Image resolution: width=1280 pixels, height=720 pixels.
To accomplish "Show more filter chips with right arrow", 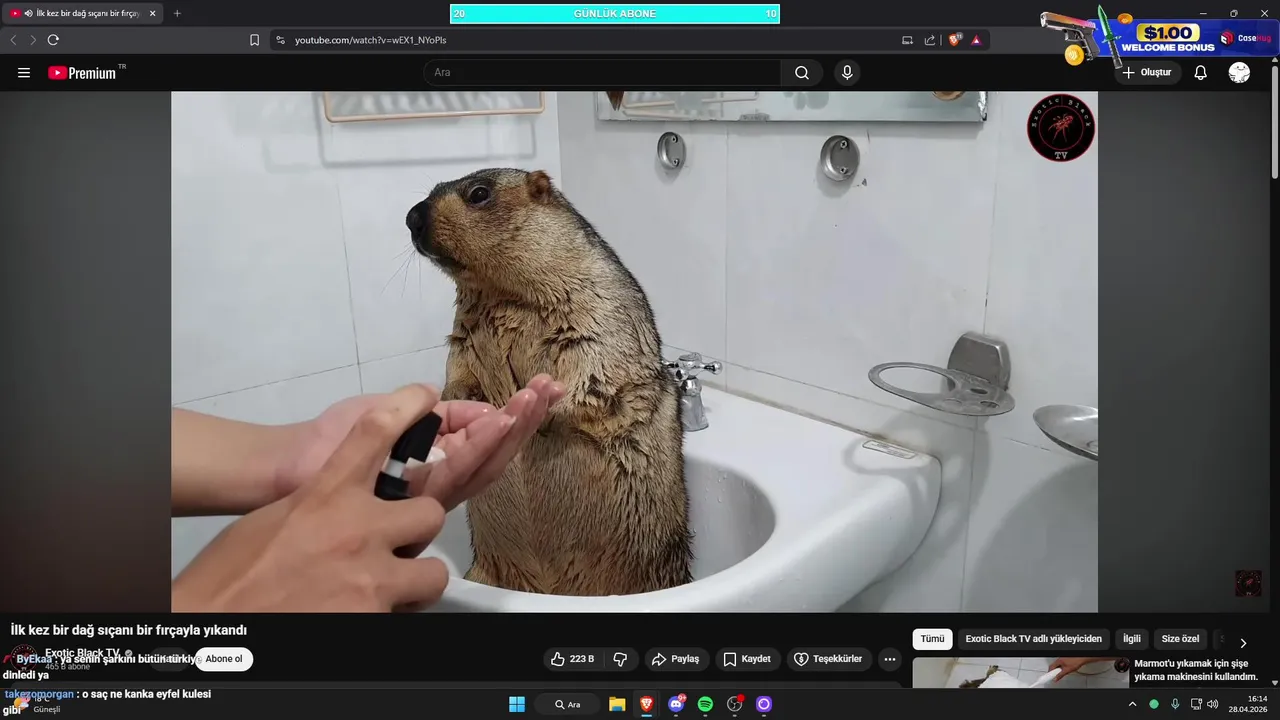I will (1243, 643).
